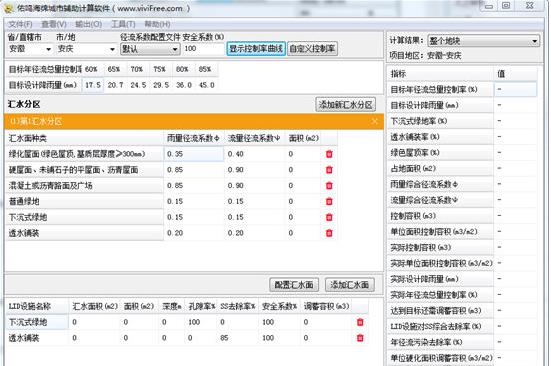Open the 文件(F) menu
The width and height of the screenshot is (551, 366).
pyautogui.click(x=20, y=24)
